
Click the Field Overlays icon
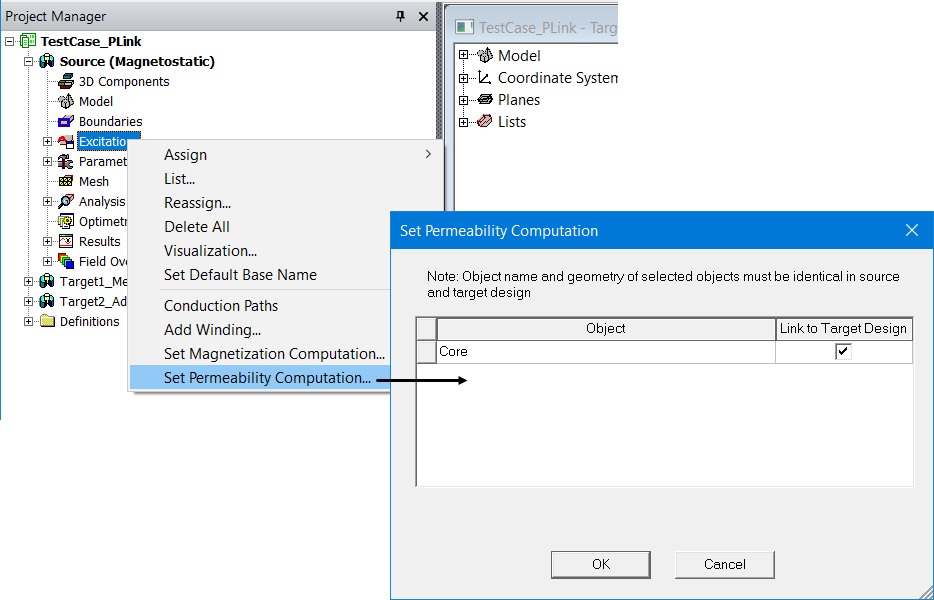pos(66,262)
